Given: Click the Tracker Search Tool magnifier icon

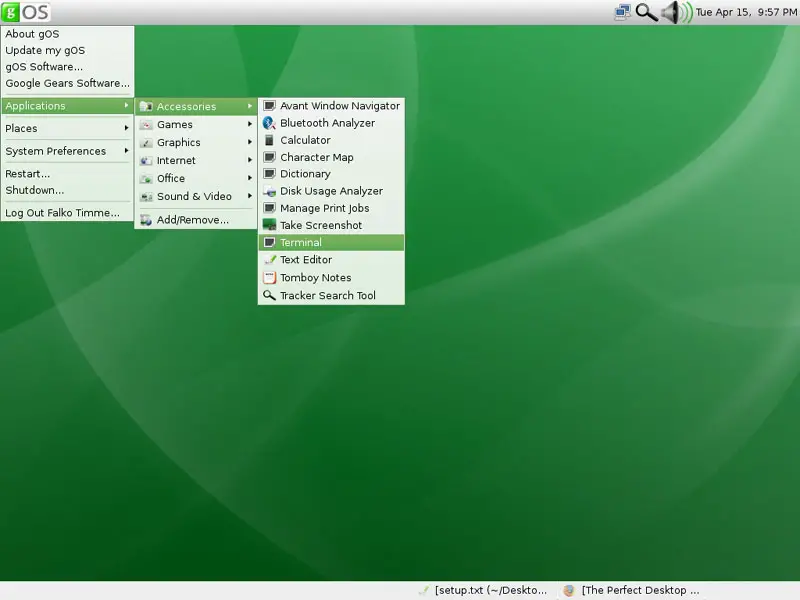Looking at the screenshot, I should click(269, 295).
